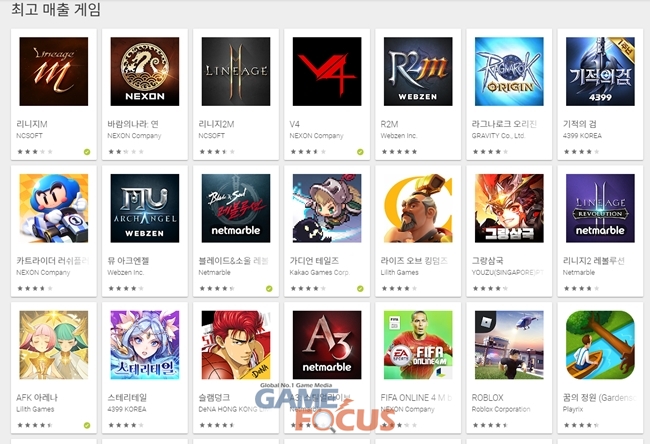Click the FIFA Online 4 M icon
This screenshot has height=444, width=650.
(x=418, y=345)
